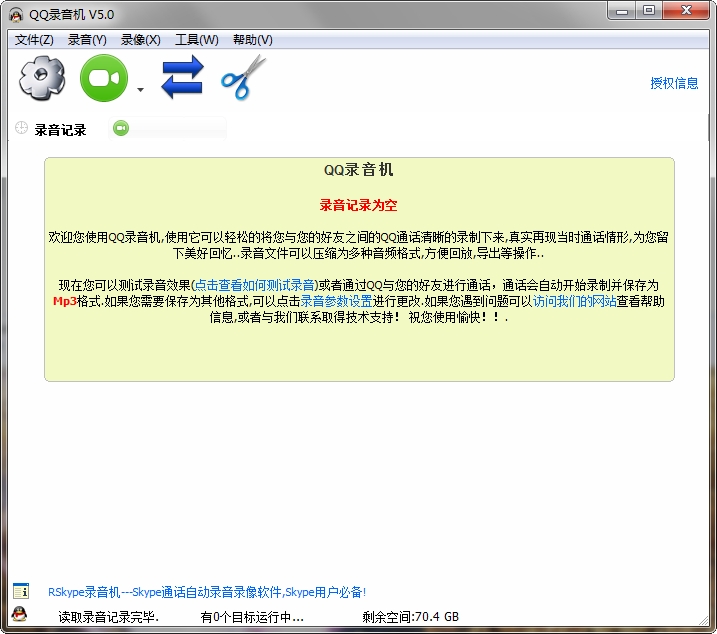The height and width of the screenshot is (634, 717).
Task: Click the RSkype录音机 promotion link
Action: pyautogui.click(x=207, y=592)
